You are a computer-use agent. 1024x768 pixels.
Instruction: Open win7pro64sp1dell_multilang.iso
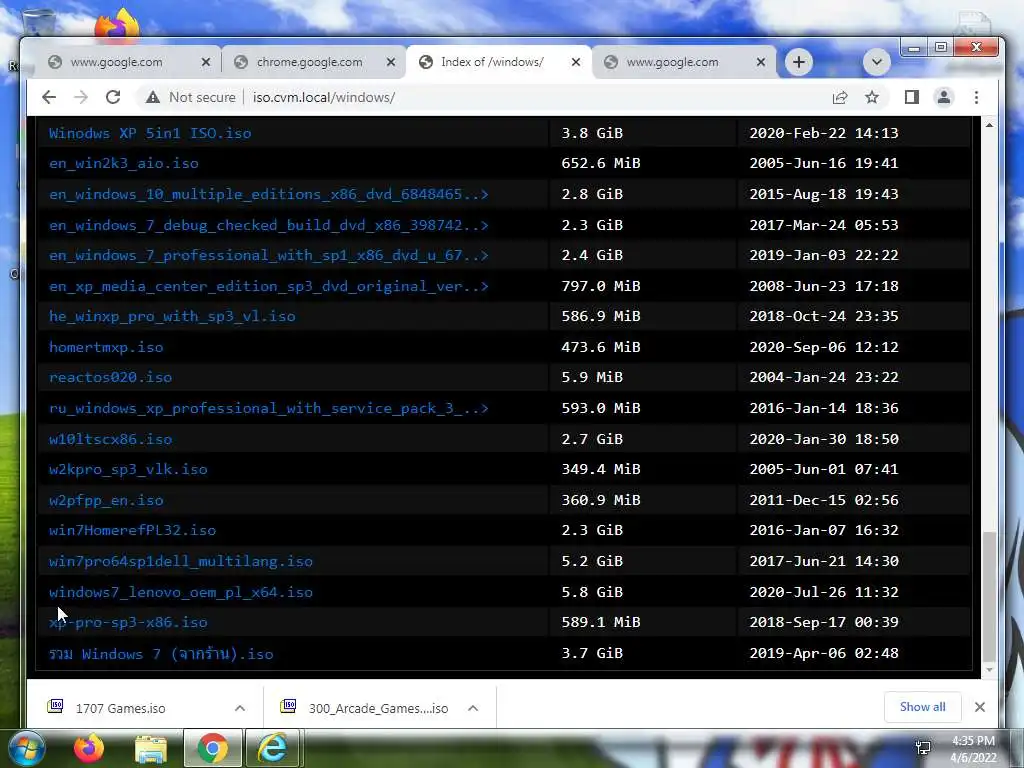click(x=181, y=561)
